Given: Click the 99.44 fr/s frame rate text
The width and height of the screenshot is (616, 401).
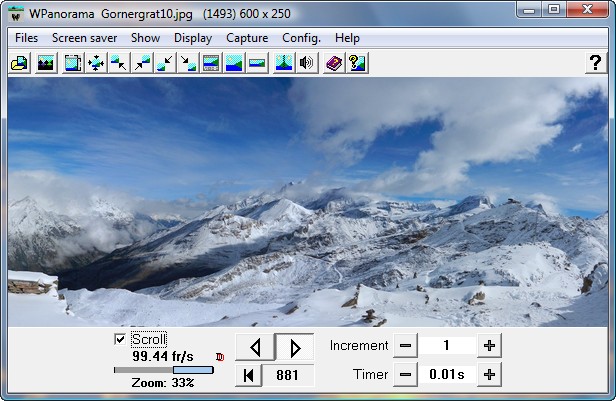Looking at the screenshot, I should point(163,357).
